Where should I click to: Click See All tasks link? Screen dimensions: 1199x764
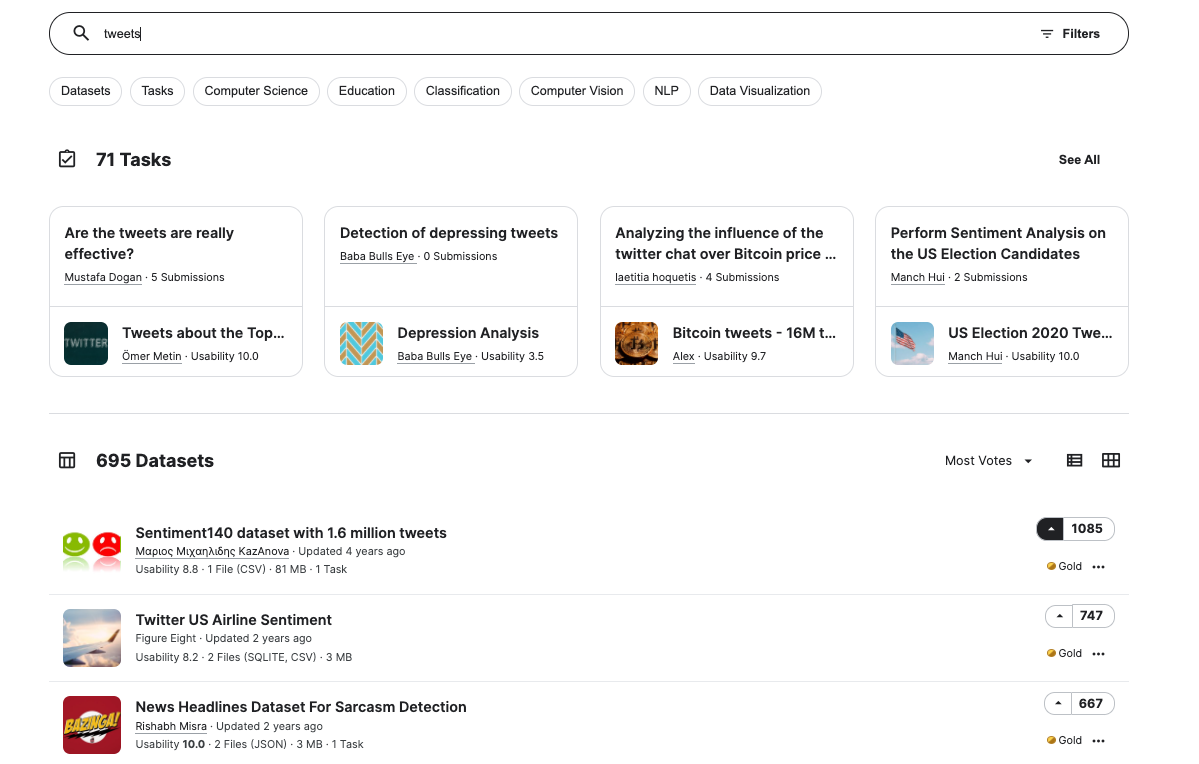1079,160
